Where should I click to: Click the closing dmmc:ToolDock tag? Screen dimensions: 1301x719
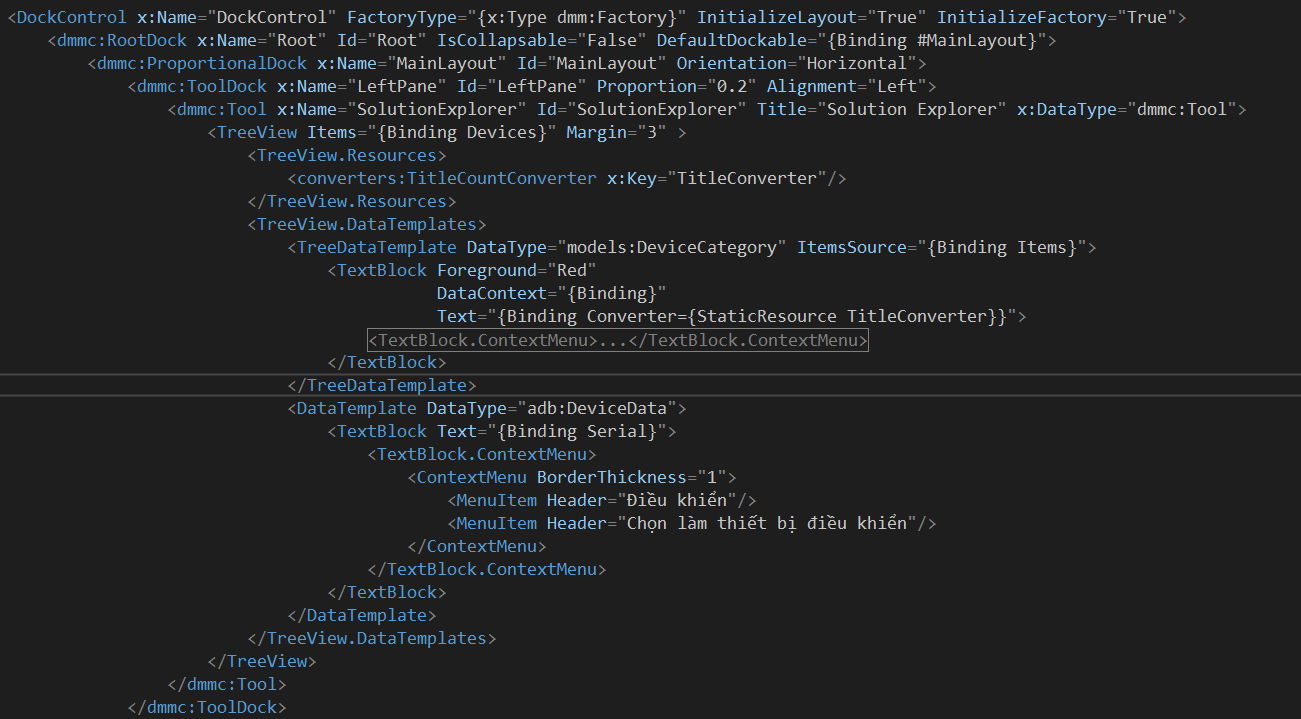pyautogui.click(x=206, y=707)
